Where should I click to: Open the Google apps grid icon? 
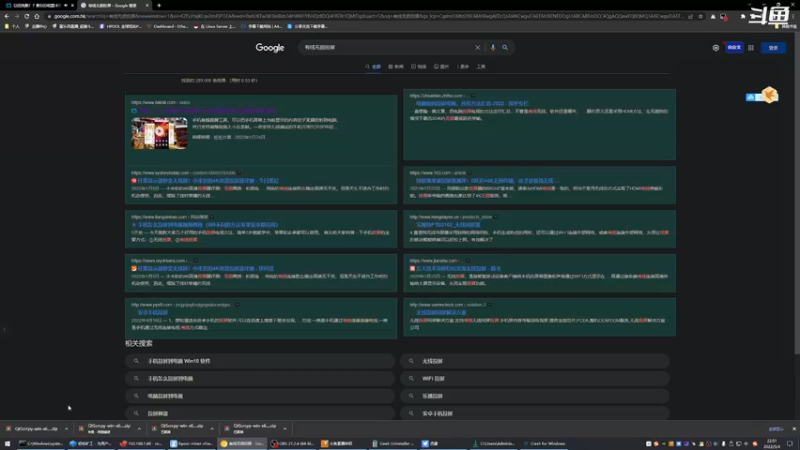tap(751, 47)
